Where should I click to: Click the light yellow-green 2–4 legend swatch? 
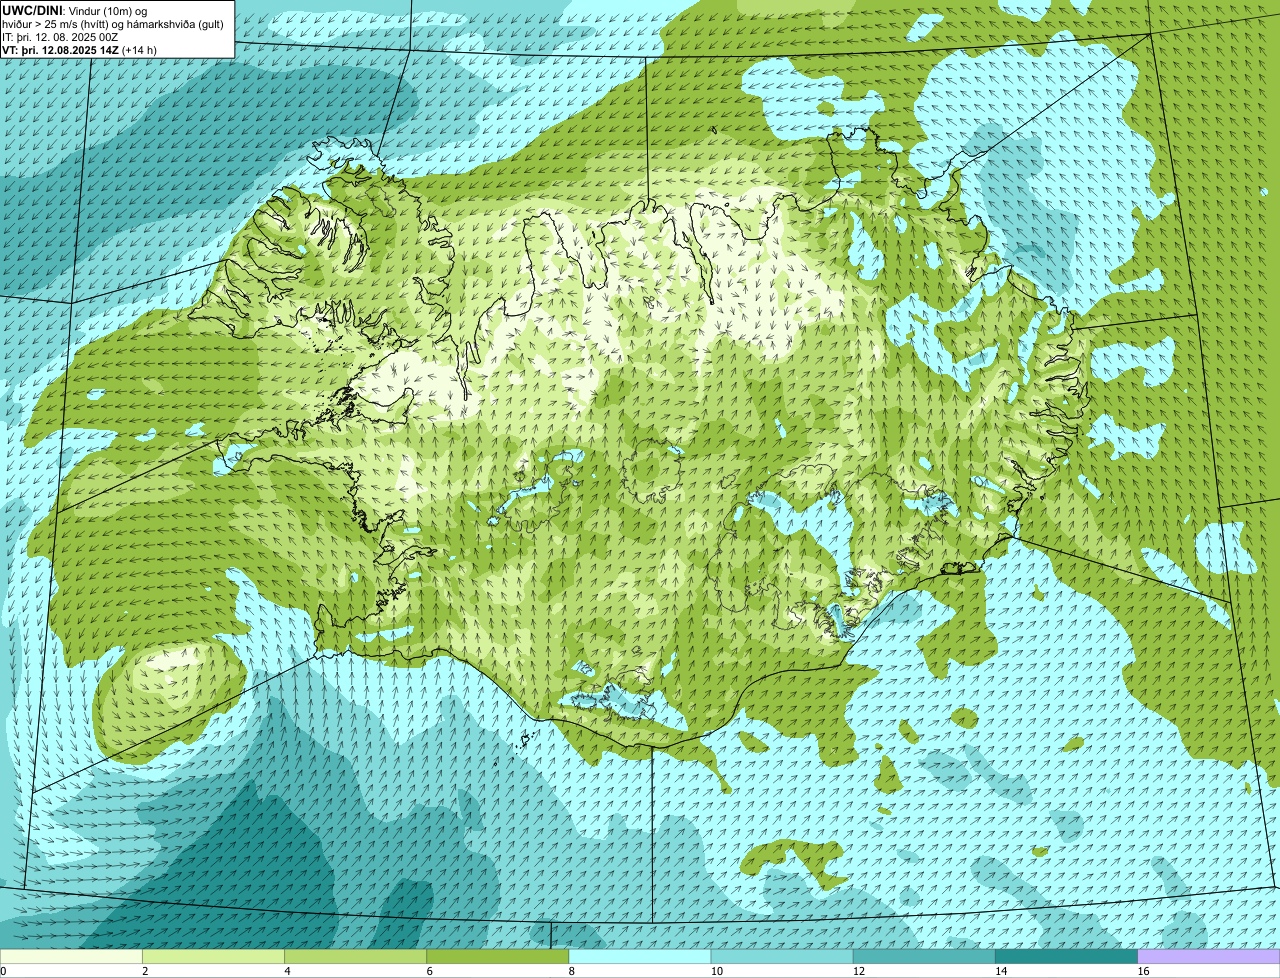pyautogui.click(x=213, y=956)
